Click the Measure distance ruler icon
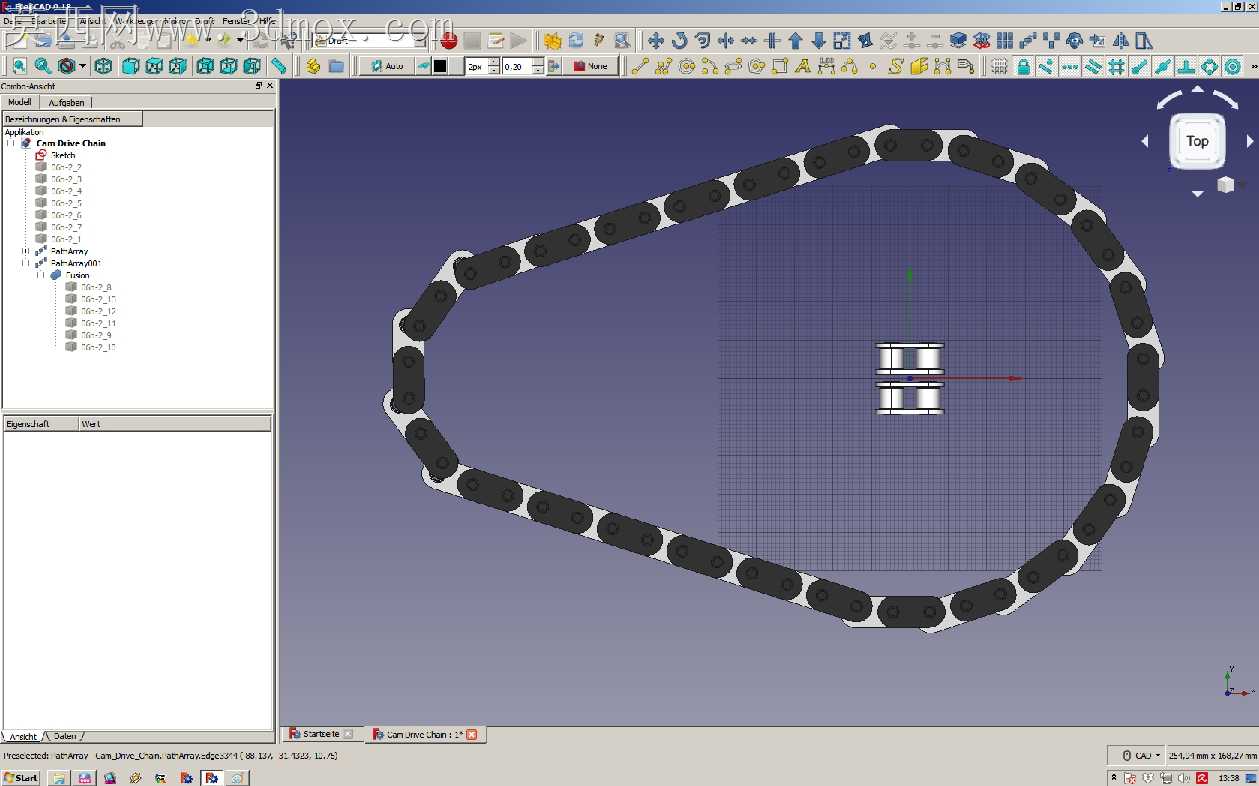The height and width of the screenshot is (786, 1259). pyautogui.click(x=279, y=66)
